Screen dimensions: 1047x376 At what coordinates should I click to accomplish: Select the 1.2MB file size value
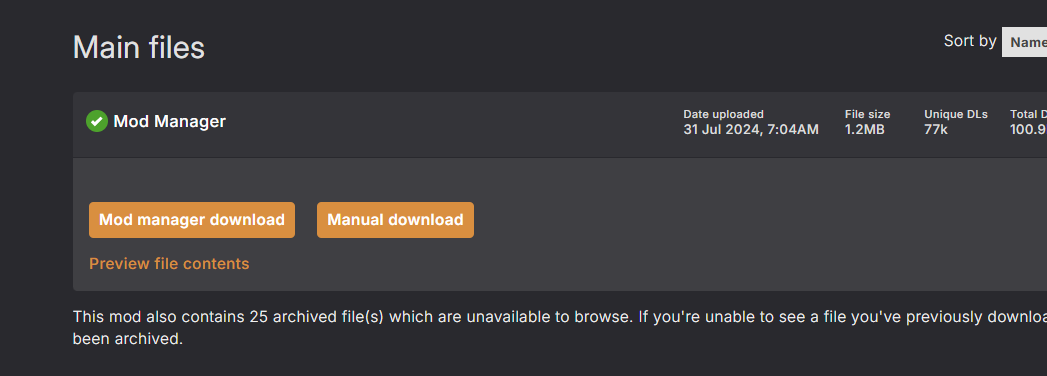pos(865,130)
